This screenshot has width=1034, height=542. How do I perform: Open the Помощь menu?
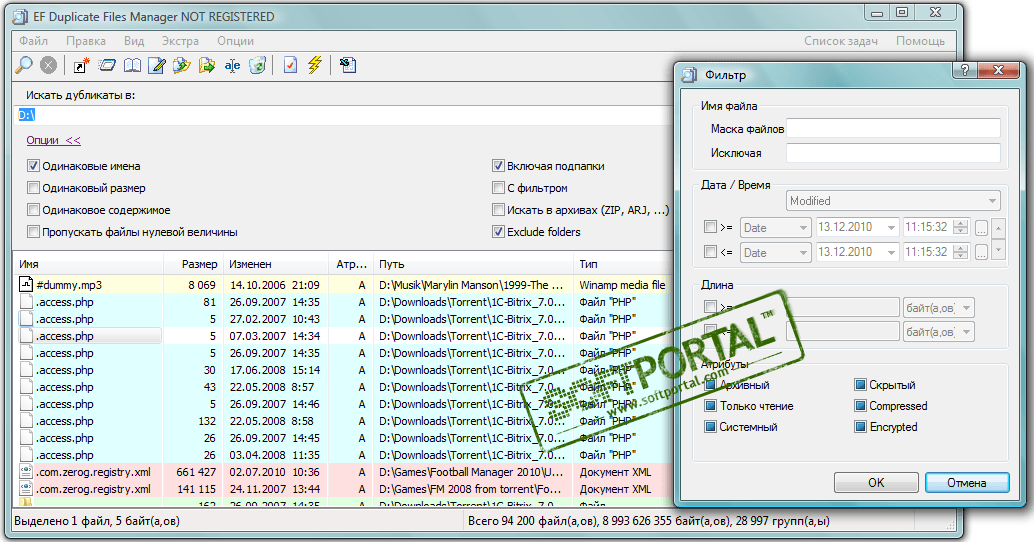pos(920,41)
